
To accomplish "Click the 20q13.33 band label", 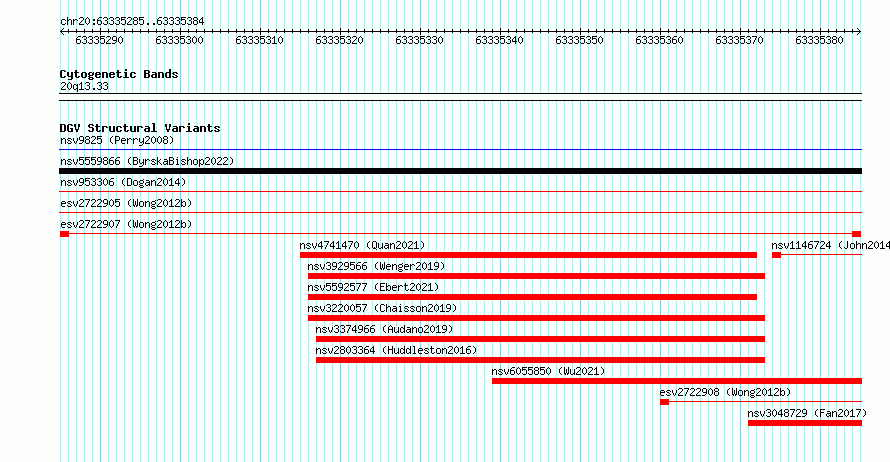I will pos(84,86).
